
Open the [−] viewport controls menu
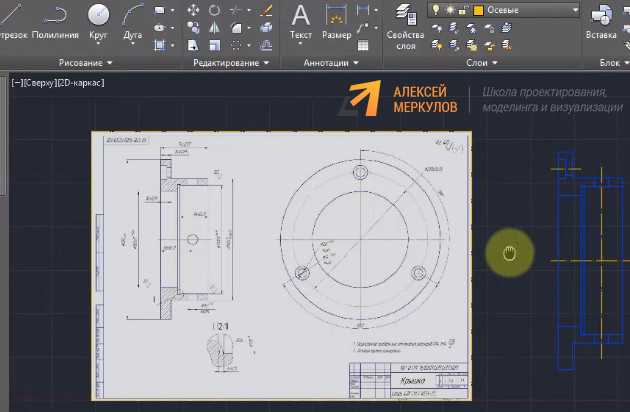tap(17, 83)
